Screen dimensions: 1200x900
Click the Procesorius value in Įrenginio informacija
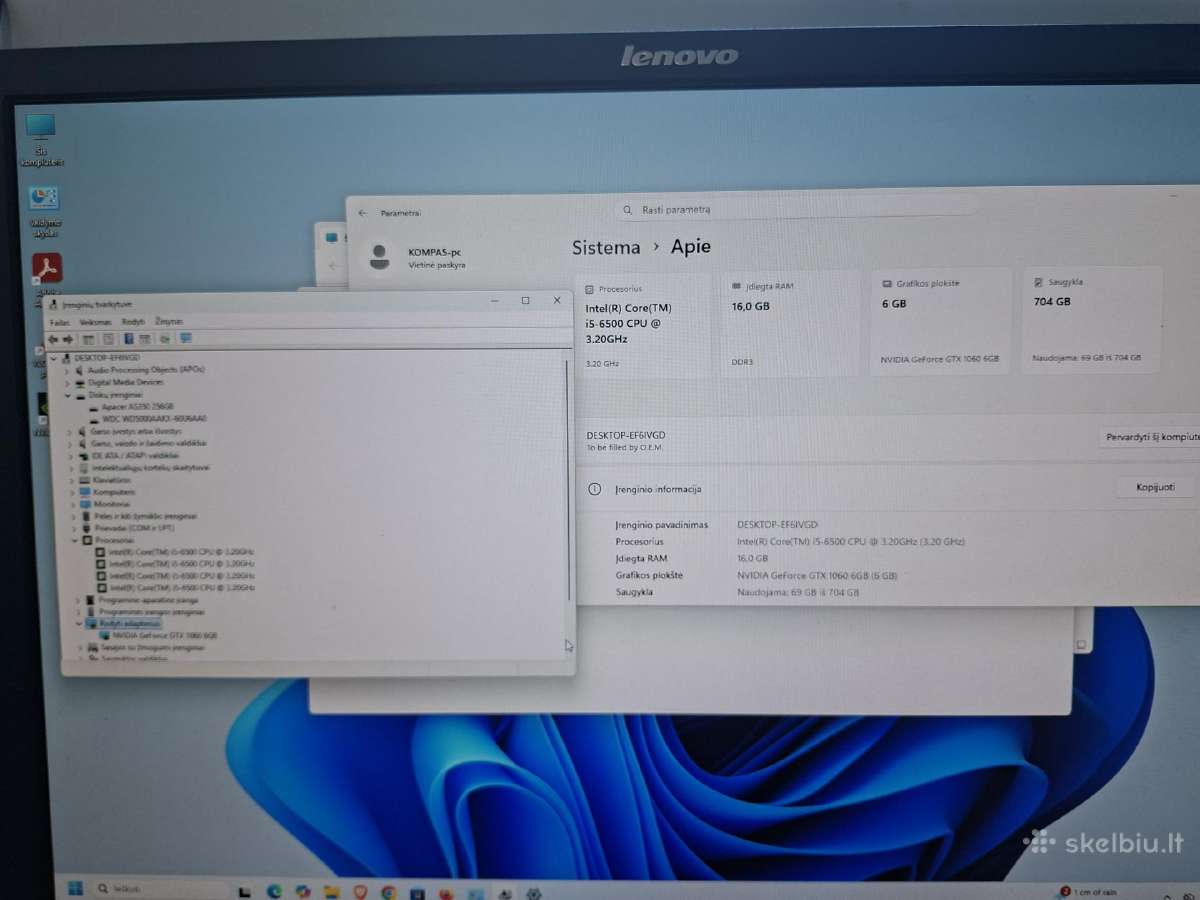pyautogui.click(x=851, y=541)
